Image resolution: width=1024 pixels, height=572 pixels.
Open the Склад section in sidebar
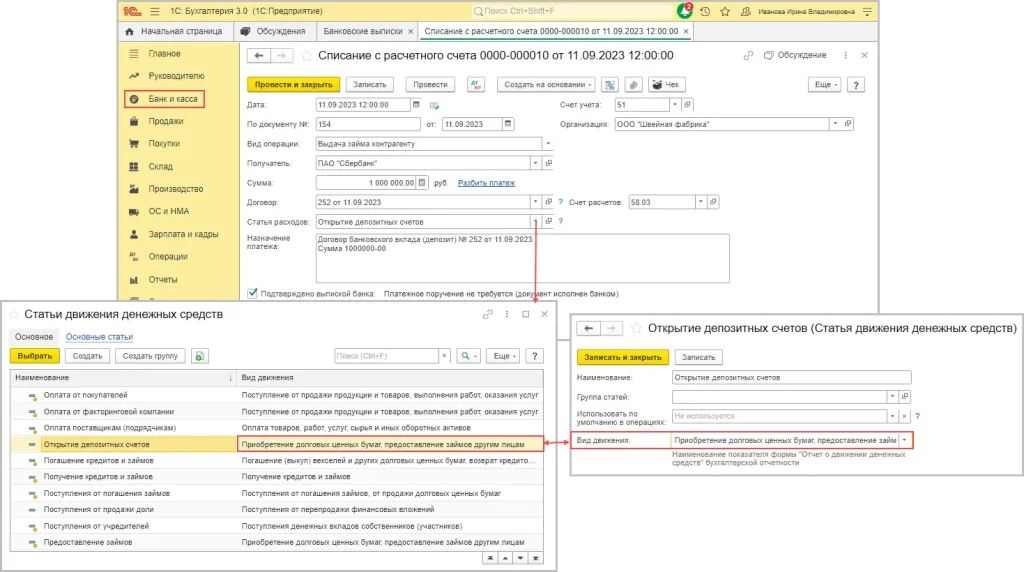coord(161,167)
